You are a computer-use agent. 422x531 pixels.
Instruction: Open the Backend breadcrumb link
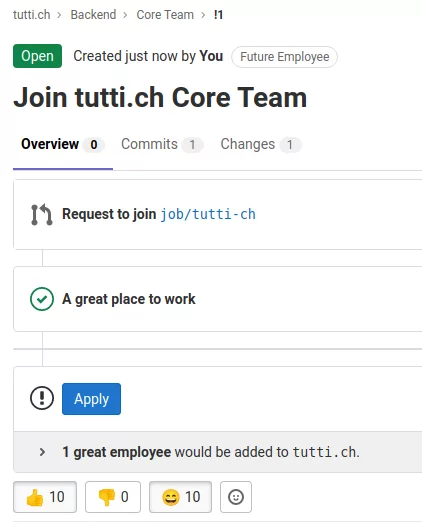[x=93, y=15]
